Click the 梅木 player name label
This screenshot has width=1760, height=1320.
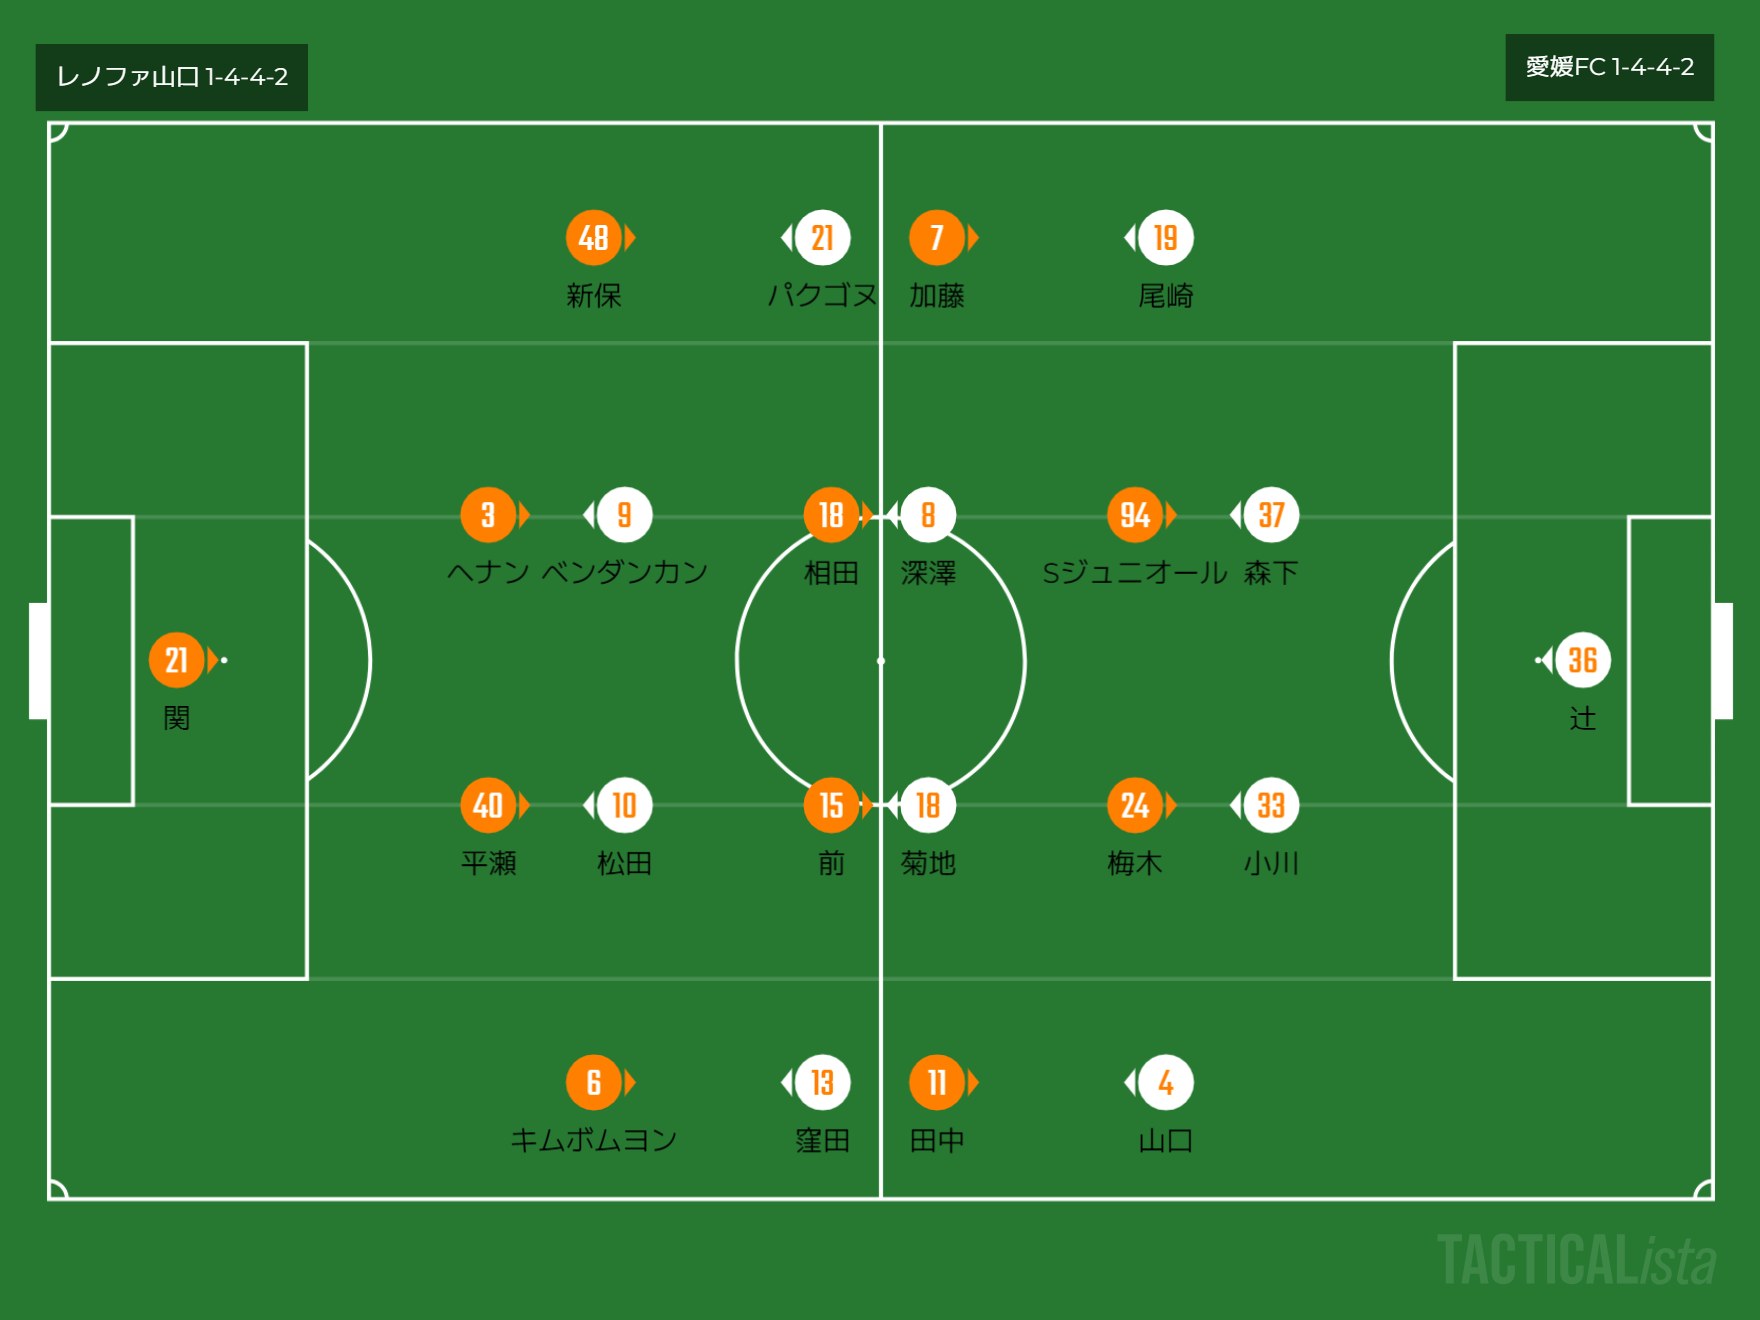click(1134, 863)
